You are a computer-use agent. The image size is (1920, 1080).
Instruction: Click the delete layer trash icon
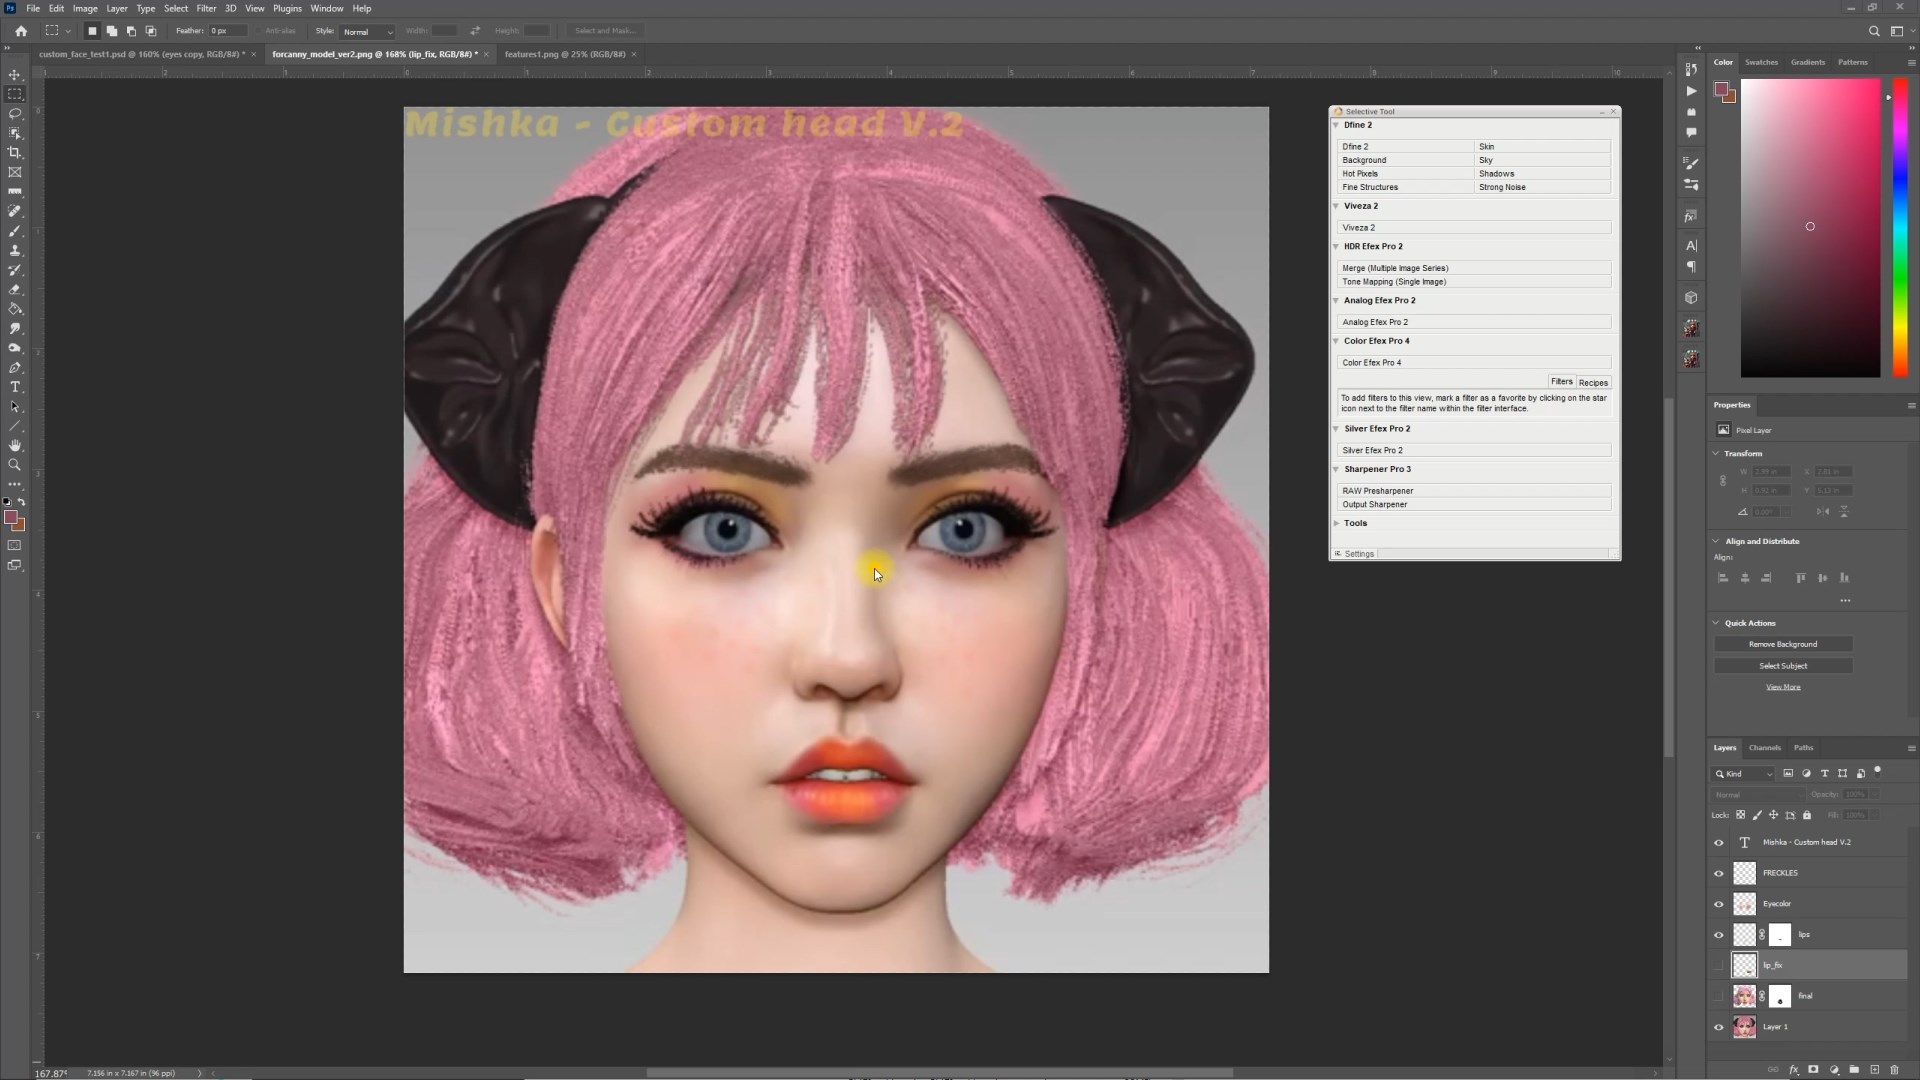pyautogui.click(x=1894, y=1069)
